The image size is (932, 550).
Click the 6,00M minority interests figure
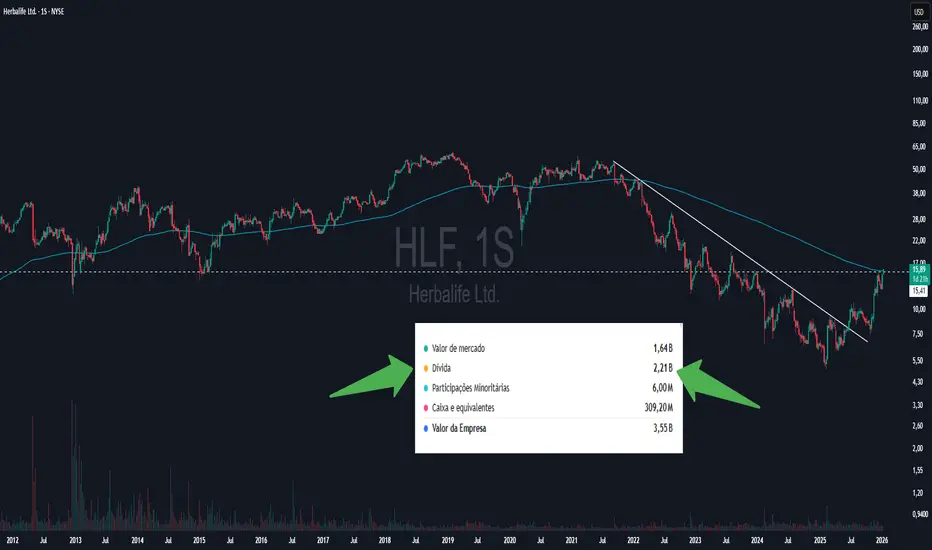coord(662,388)
